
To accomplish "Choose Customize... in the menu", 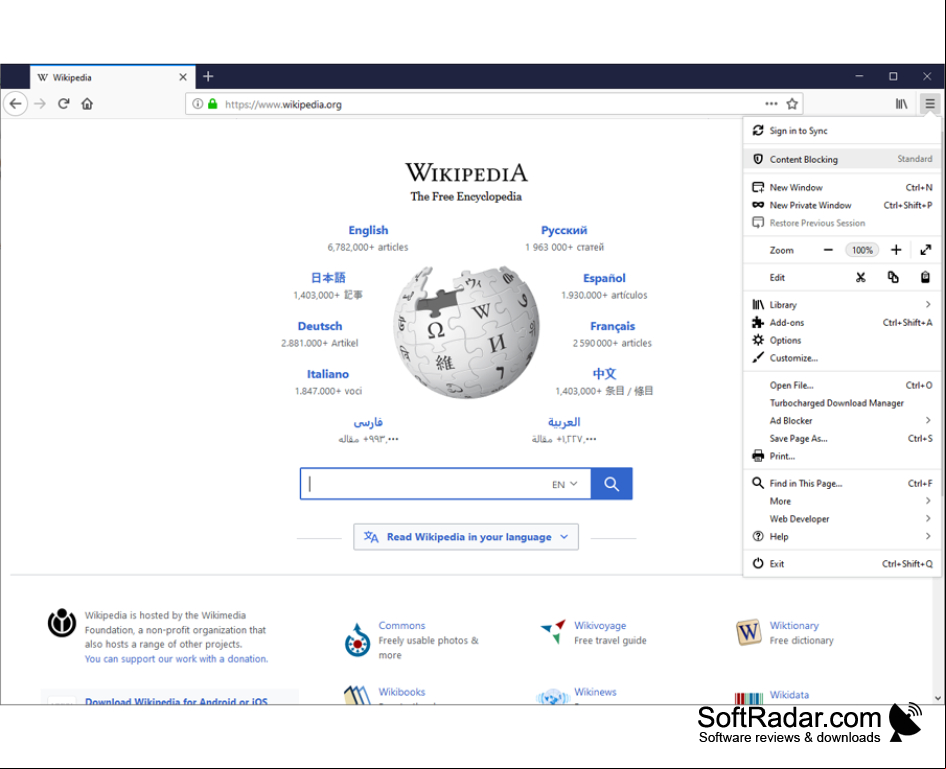I will pyautogui.click(x=842, y=358).
